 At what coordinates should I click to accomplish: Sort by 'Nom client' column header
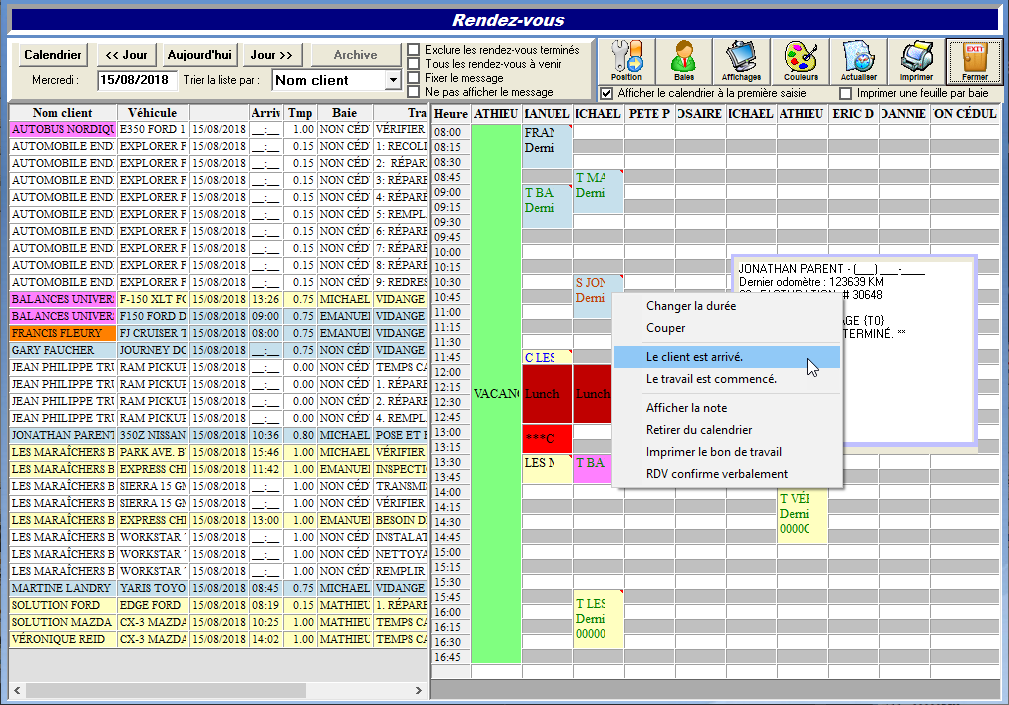(62, 113)
